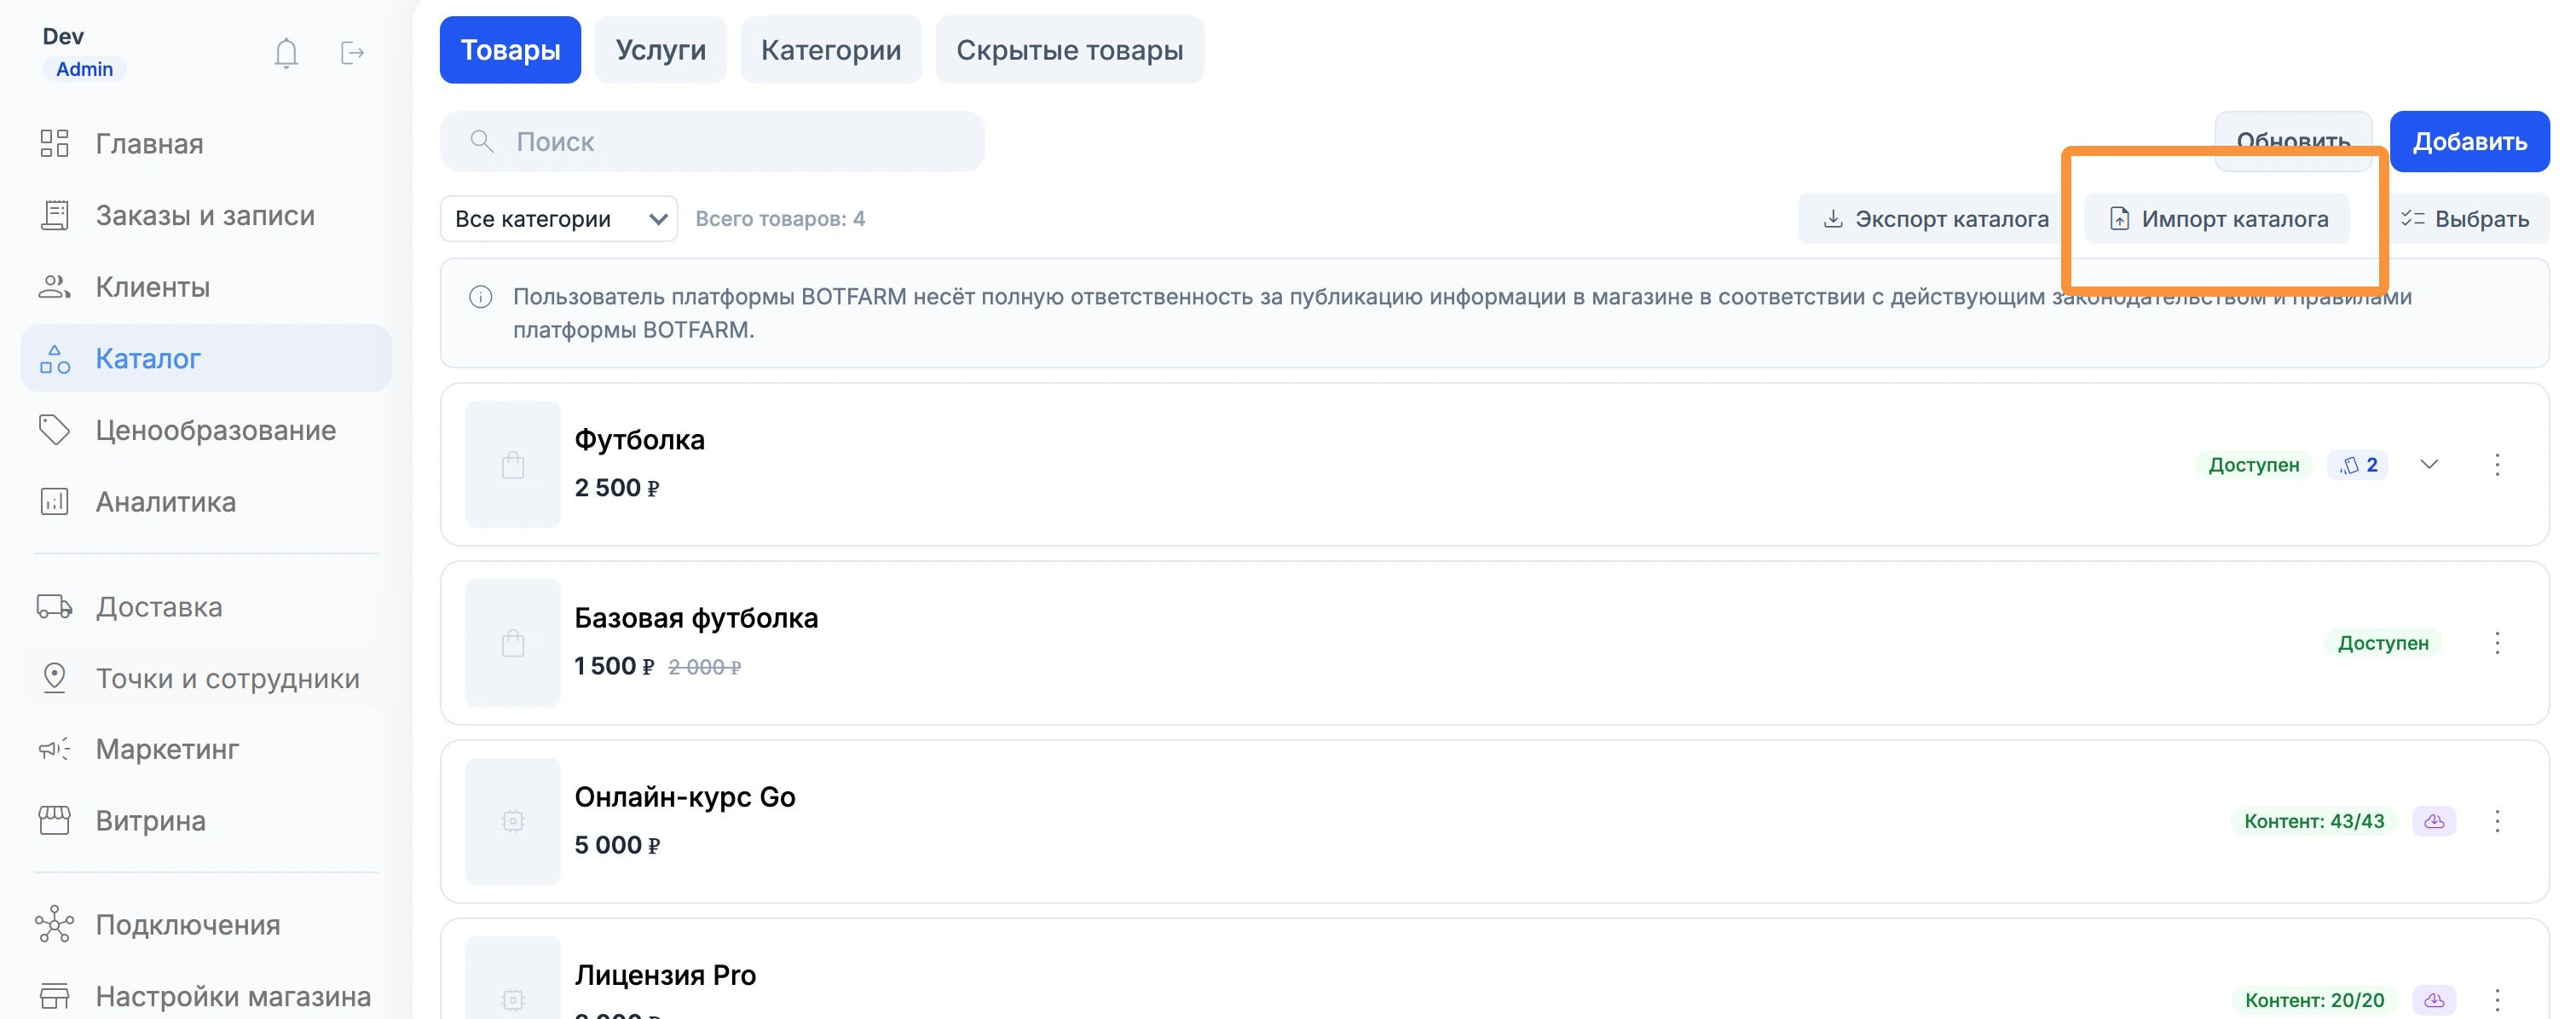Click the Главная grid icon
This screenshot has height=1019, width=2576.
tap(54, 143)
